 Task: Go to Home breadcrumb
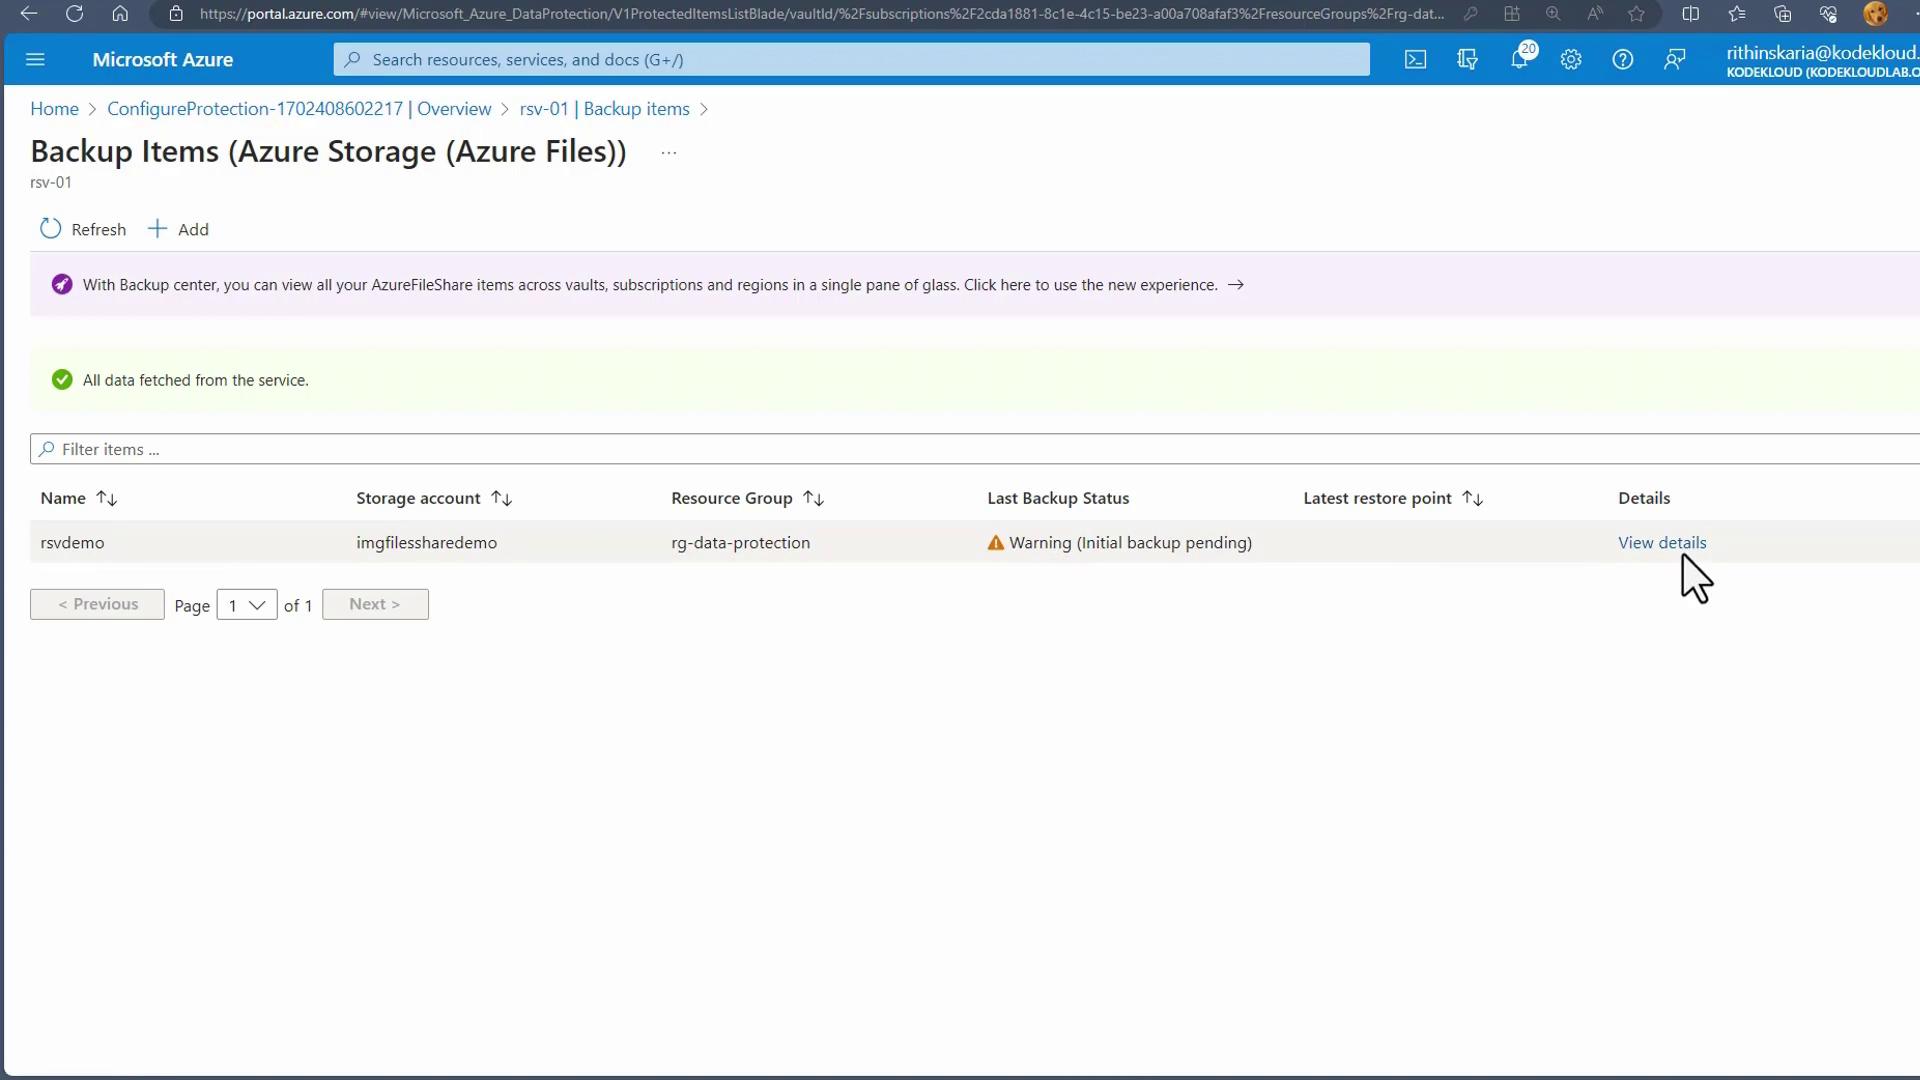click(x=54, y=109)
